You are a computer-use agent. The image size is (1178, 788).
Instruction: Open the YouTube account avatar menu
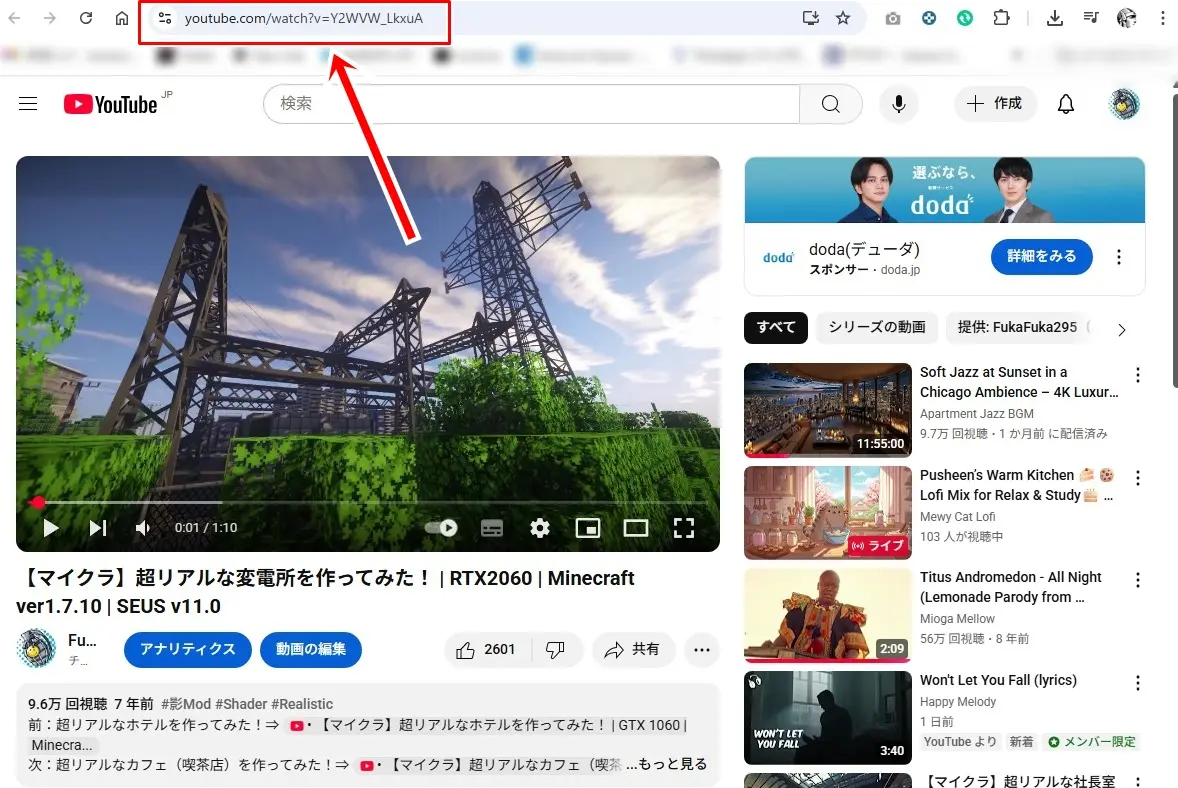[x=1124, y=104]
